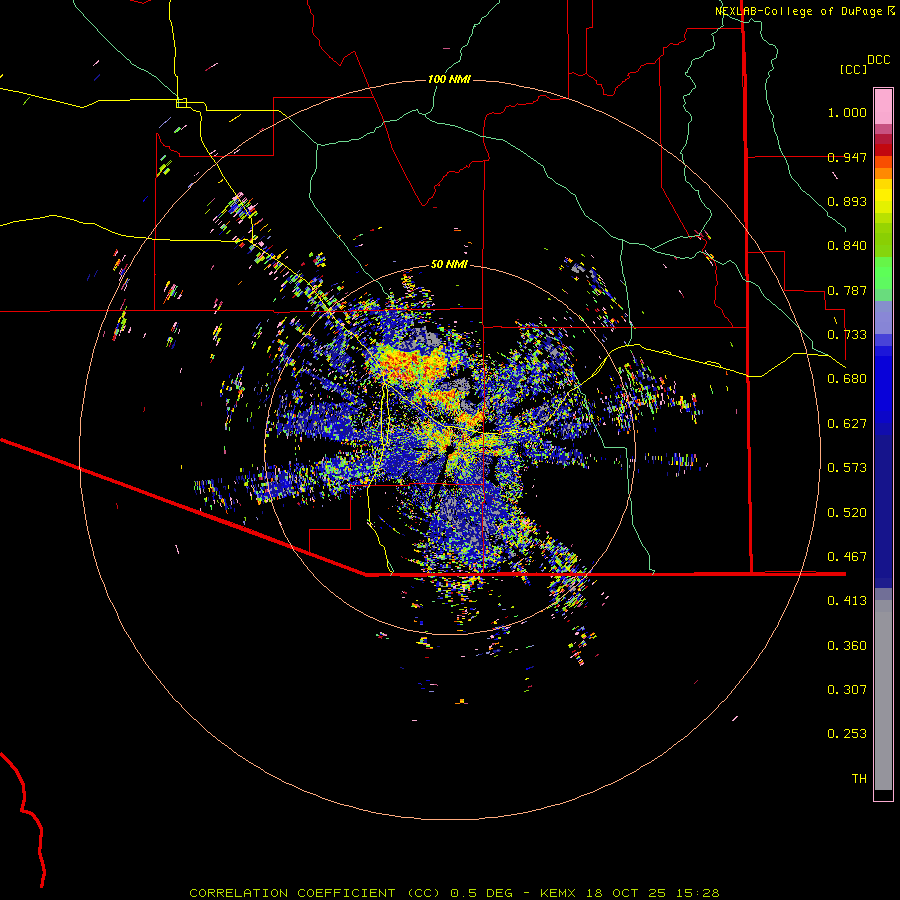
Task: Click the bright green color bar segment
Action: point(883,273)
